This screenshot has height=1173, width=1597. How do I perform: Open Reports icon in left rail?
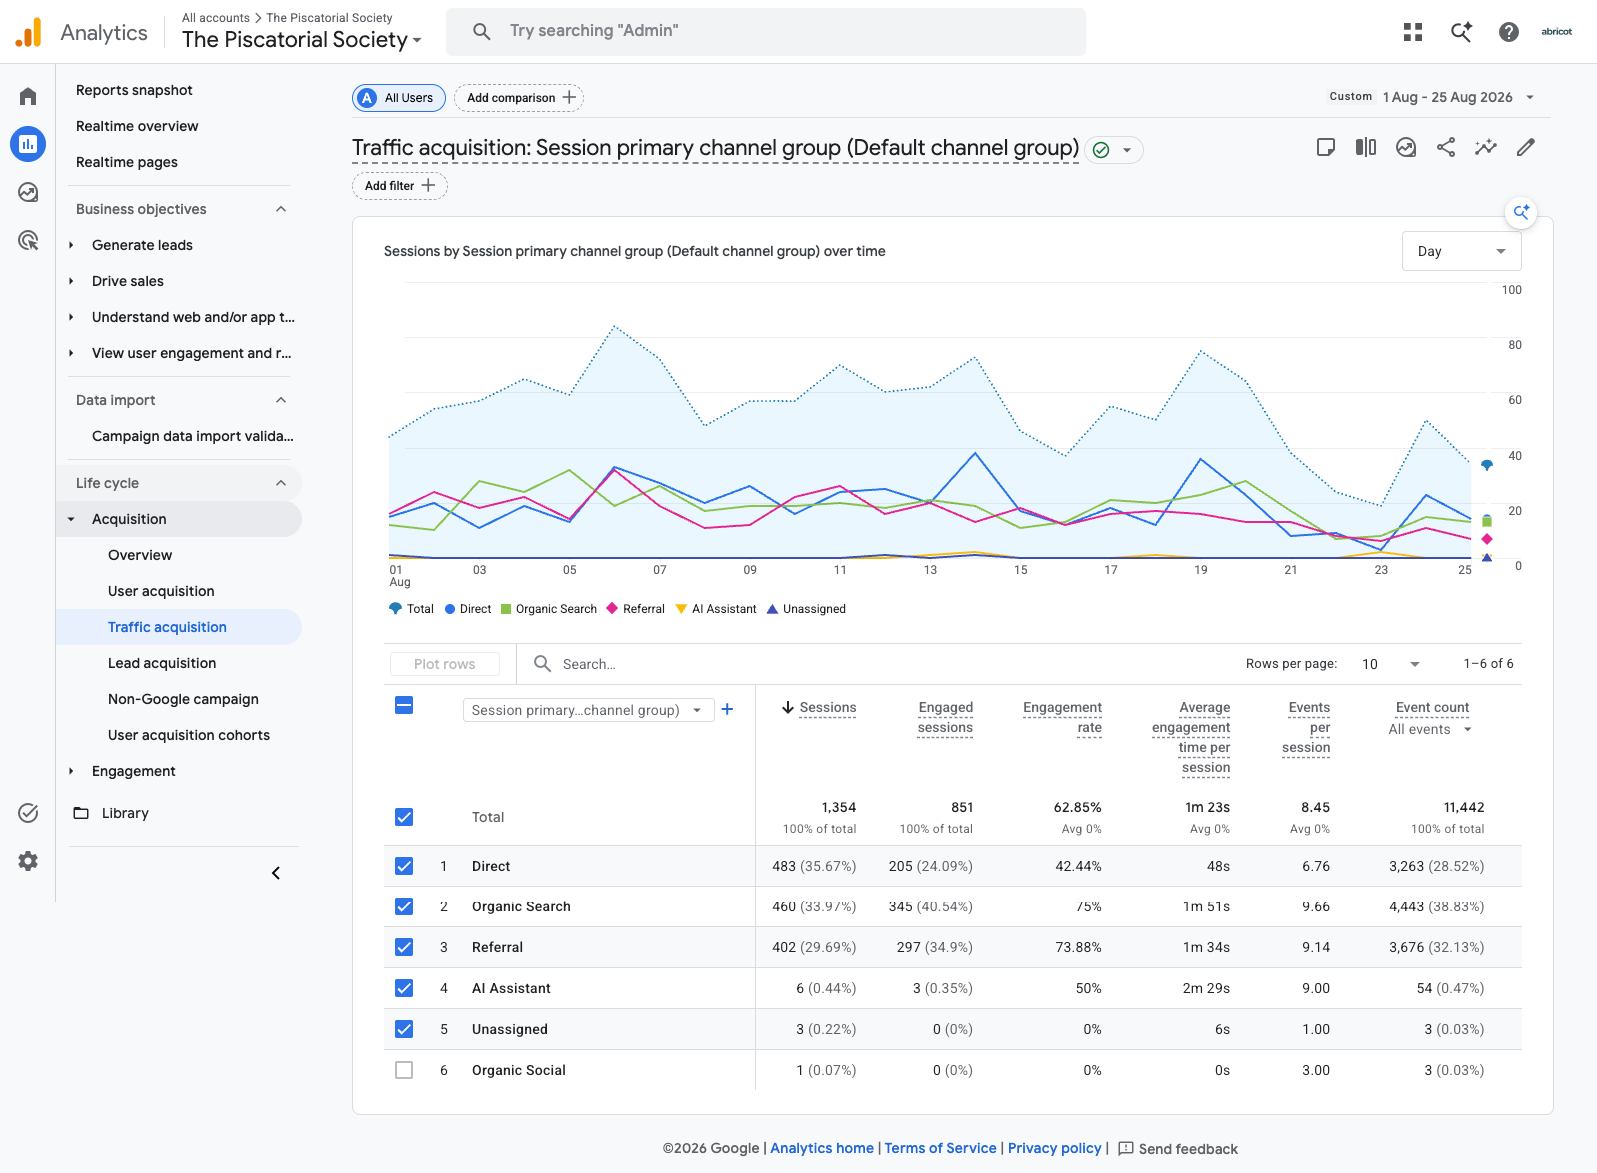tap(28, 144)
